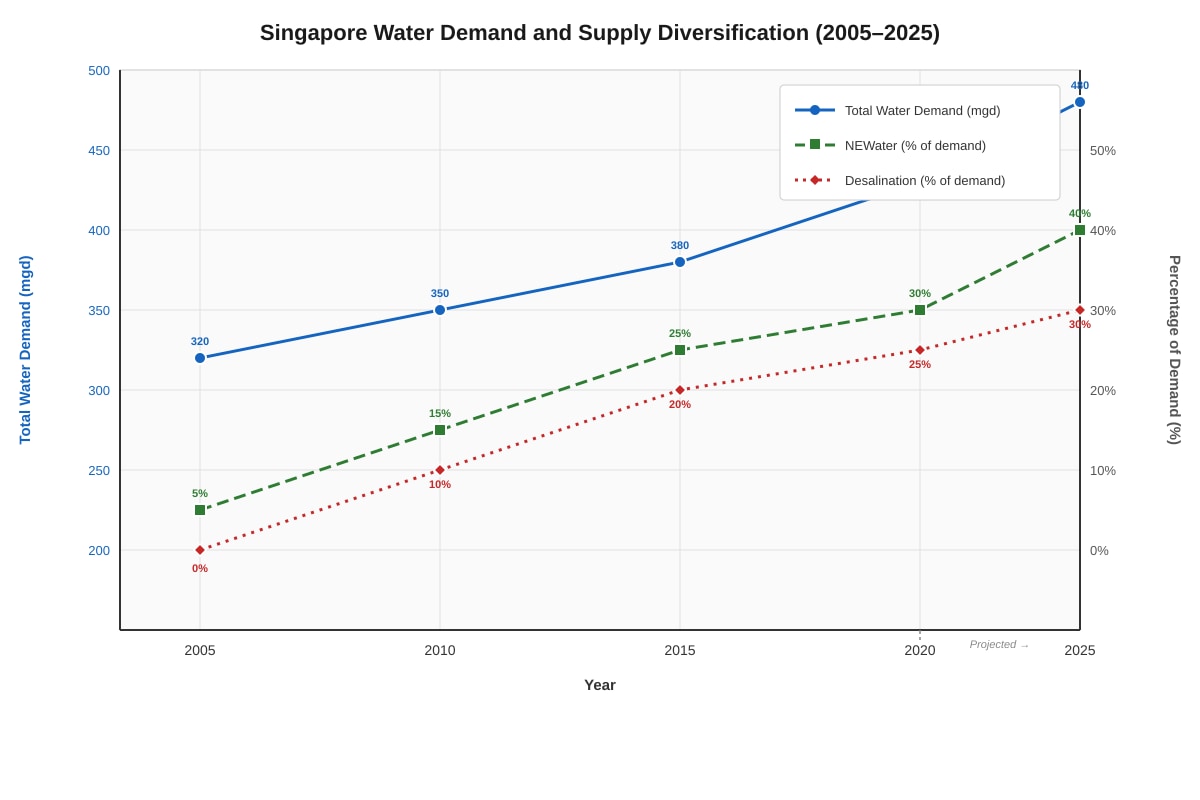Click the 200 left-axis tick label
The height and width of the screenshot is (800, 1200).
(x=99, y=550)
